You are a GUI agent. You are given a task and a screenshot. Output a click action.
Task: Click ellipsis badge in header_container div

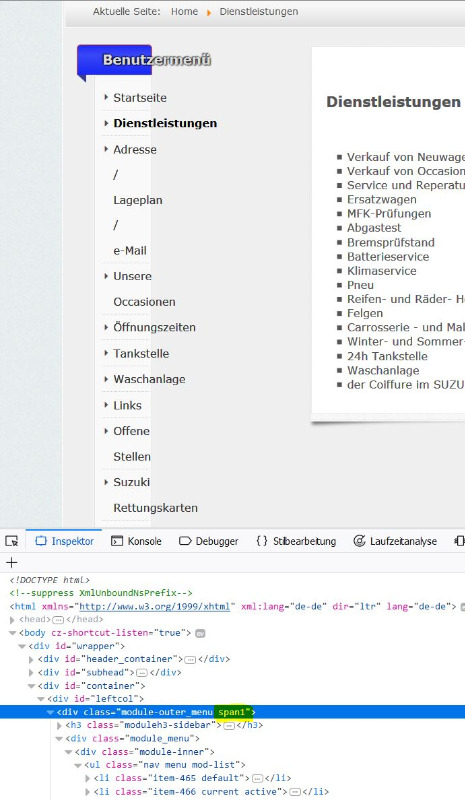[190, 660]
